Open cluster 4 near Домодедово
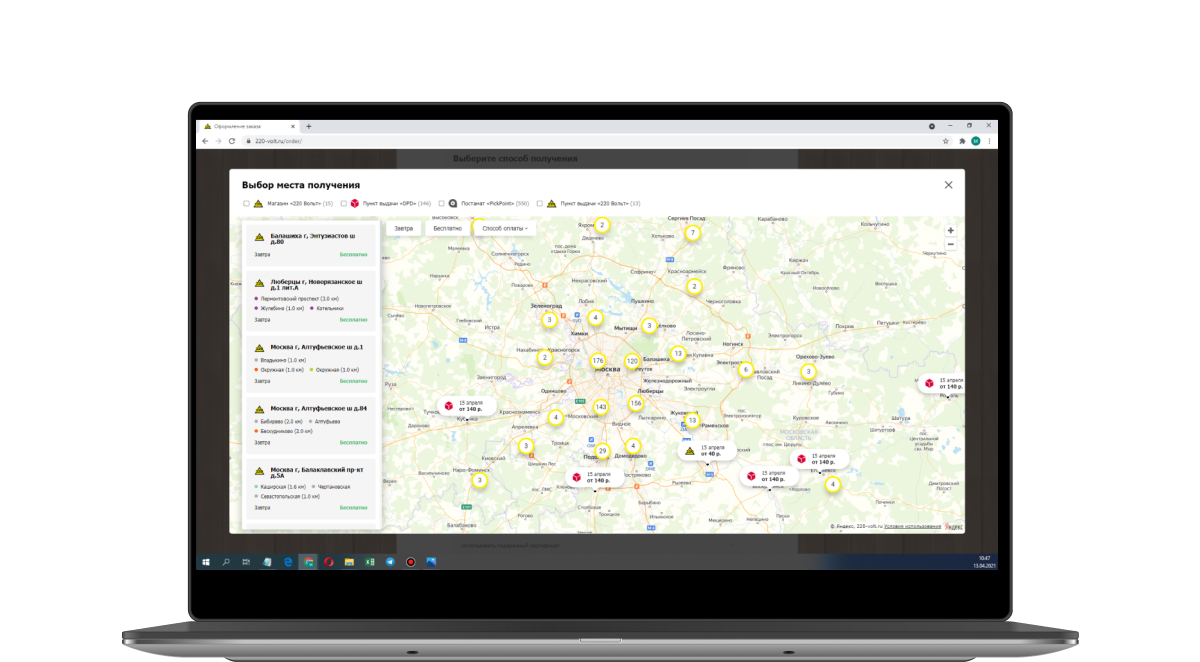The image size is (1200, 662). click(632, 446)
